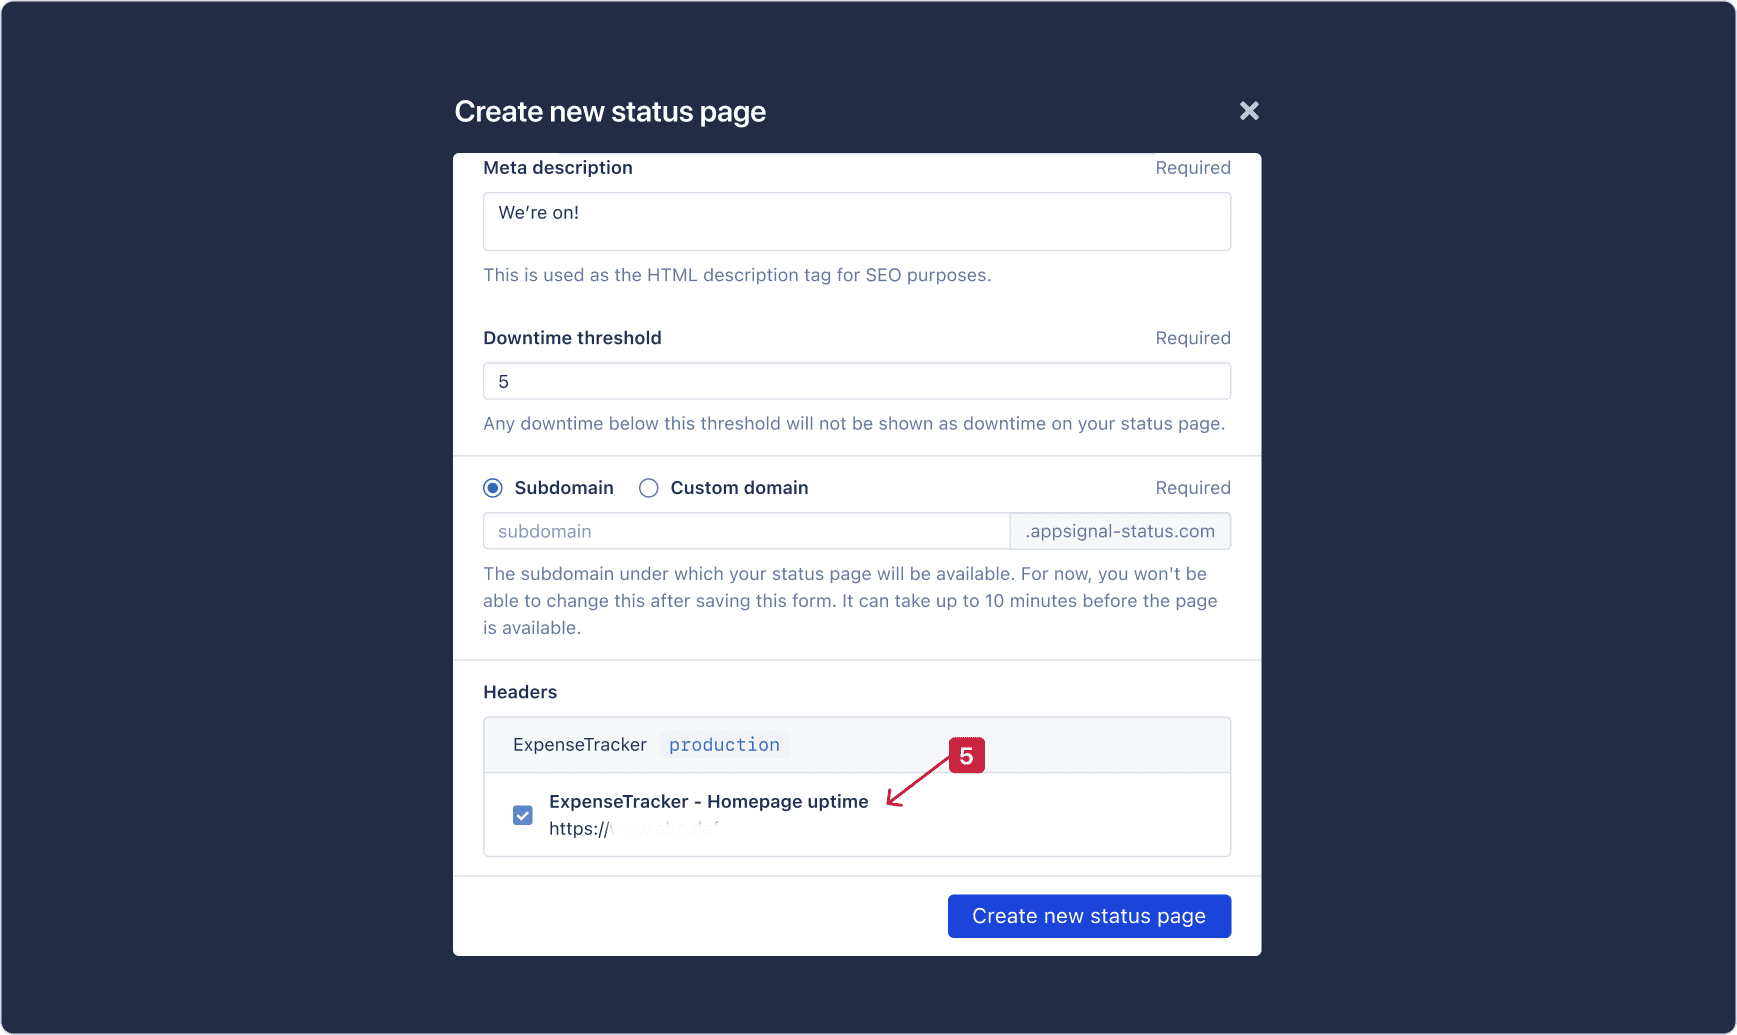Click Required label beside Downtime threshold
1737x1035 pixels.
[1193, 337]
